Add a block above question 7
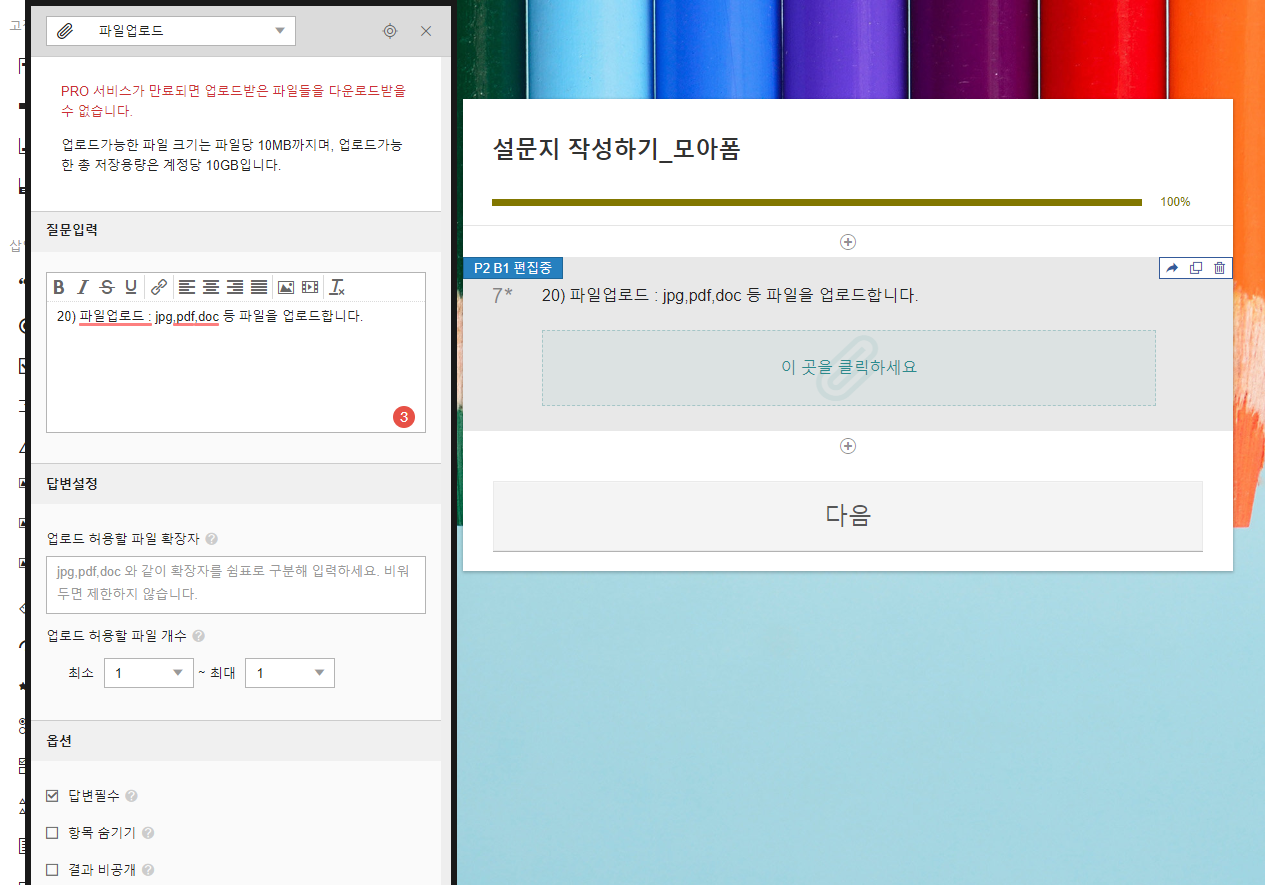The height and width of the screenshot is (885, 1265). (848, 242)
